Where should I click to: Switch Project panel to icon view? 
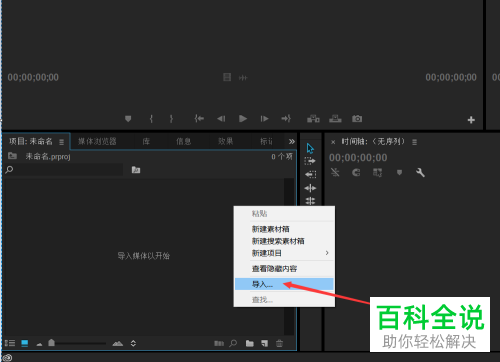click(25, 343)
